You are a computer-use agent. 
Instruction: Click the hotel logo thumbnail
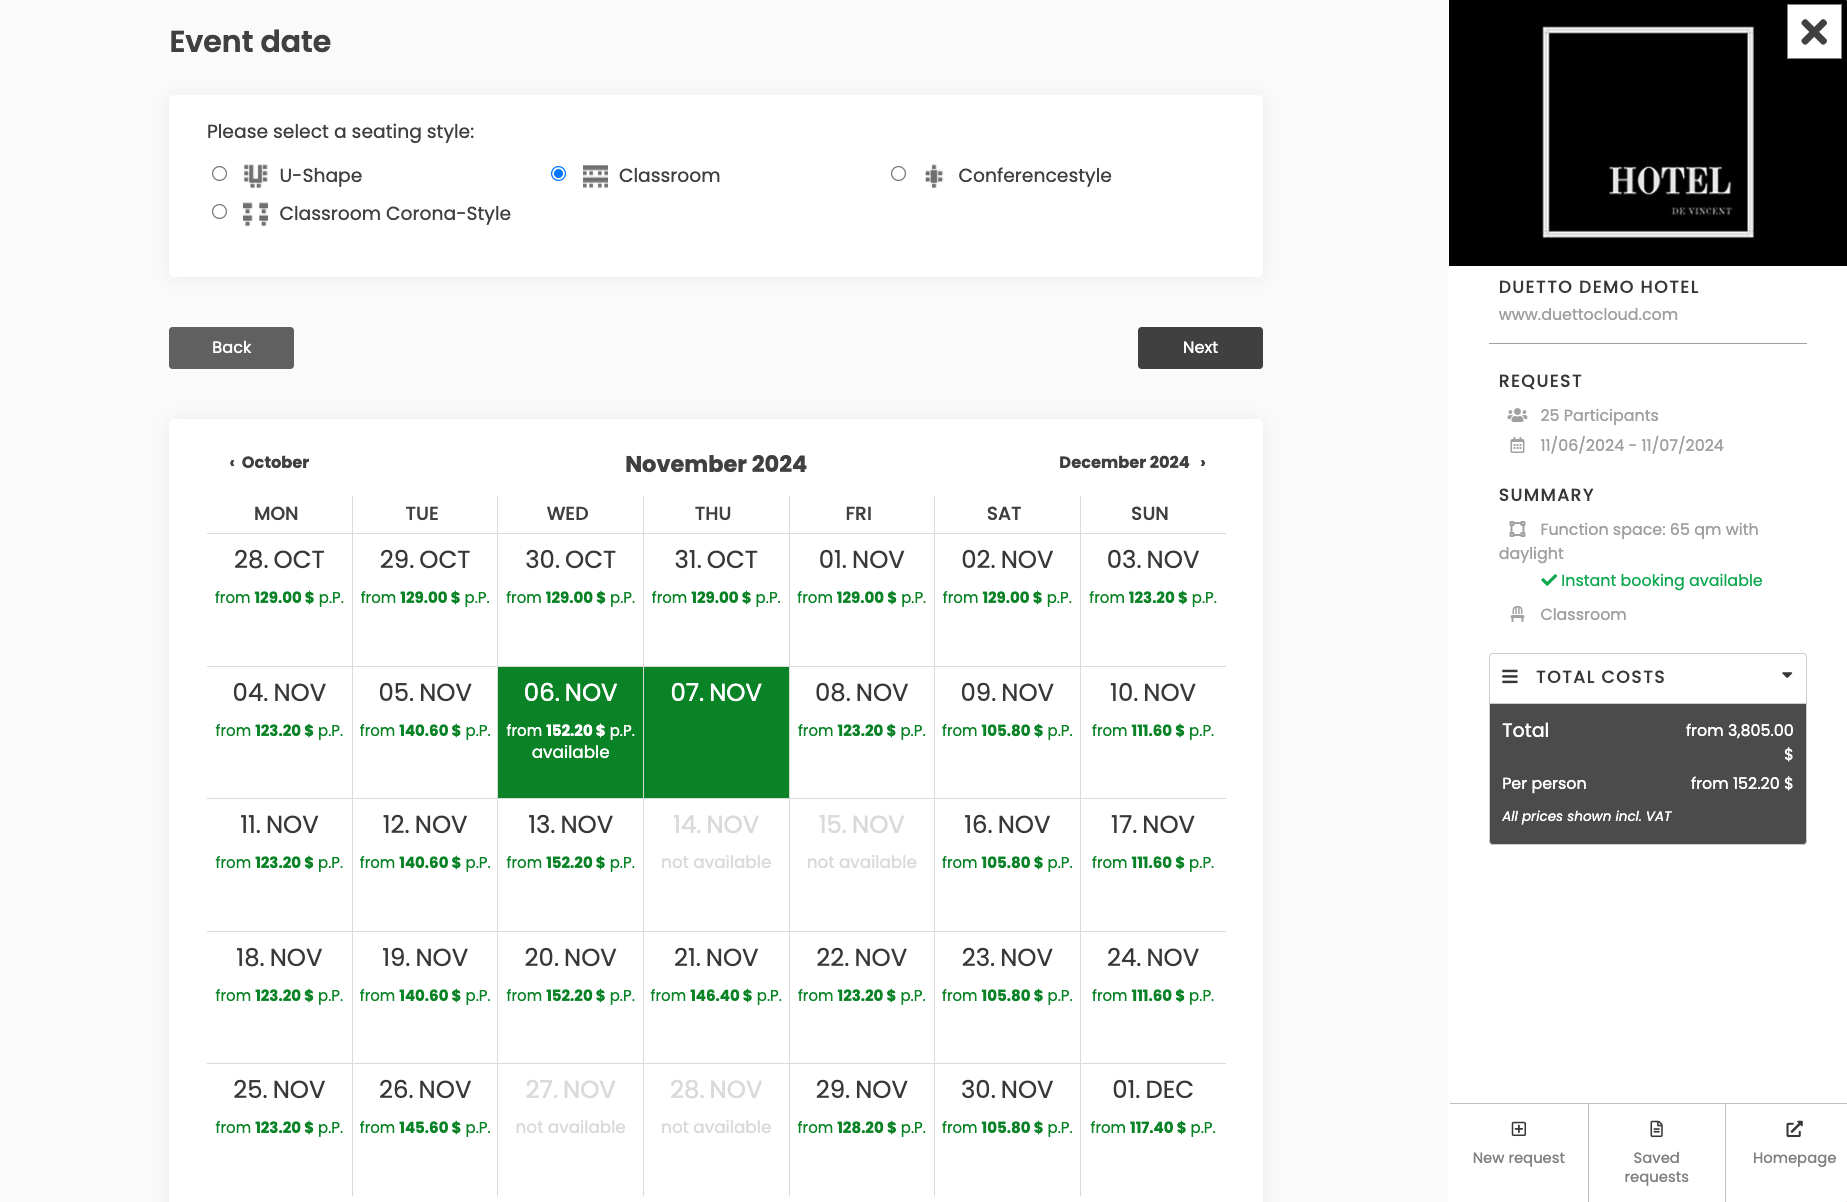tap(1647, 132)
